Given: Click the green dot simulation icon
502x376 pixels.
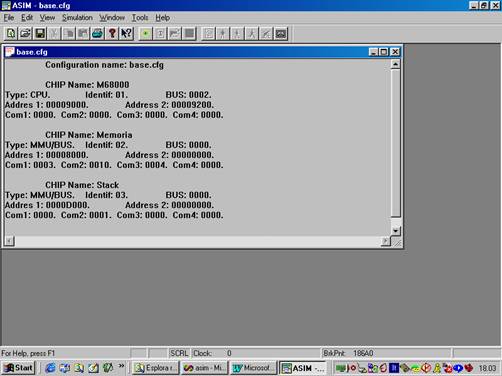Looking at the screenshot, I should pyautogui.click(x=146, y=33).
